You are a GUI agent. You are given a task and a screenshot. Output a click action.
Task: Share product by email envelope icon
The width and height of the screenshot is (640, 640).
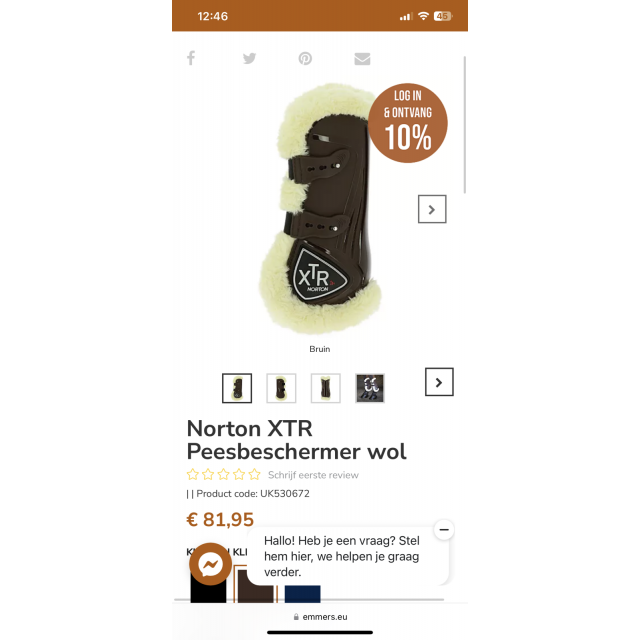coord(362,59)
